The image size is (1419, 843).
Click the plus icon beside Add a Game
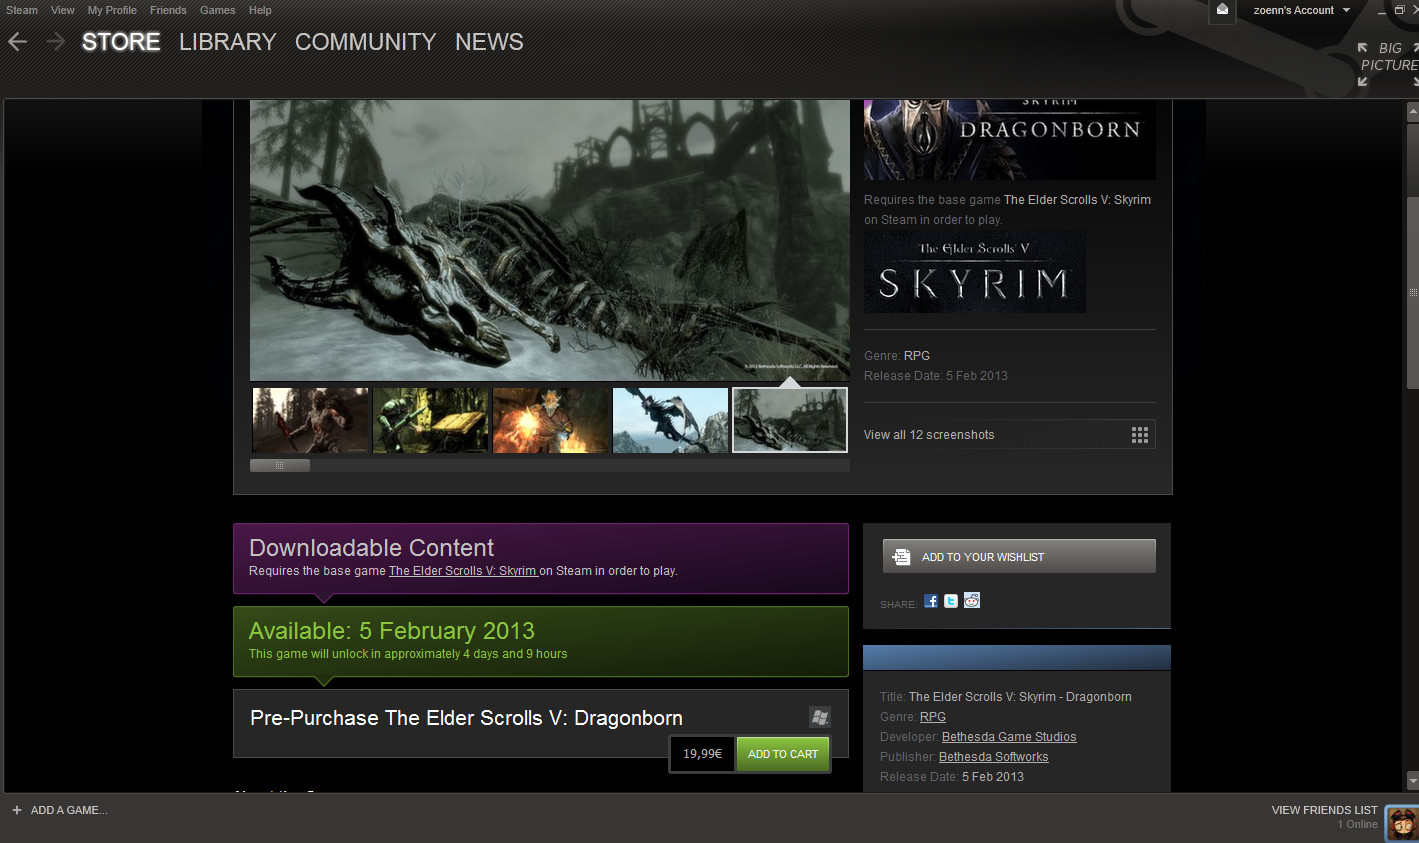pos(17,810)
